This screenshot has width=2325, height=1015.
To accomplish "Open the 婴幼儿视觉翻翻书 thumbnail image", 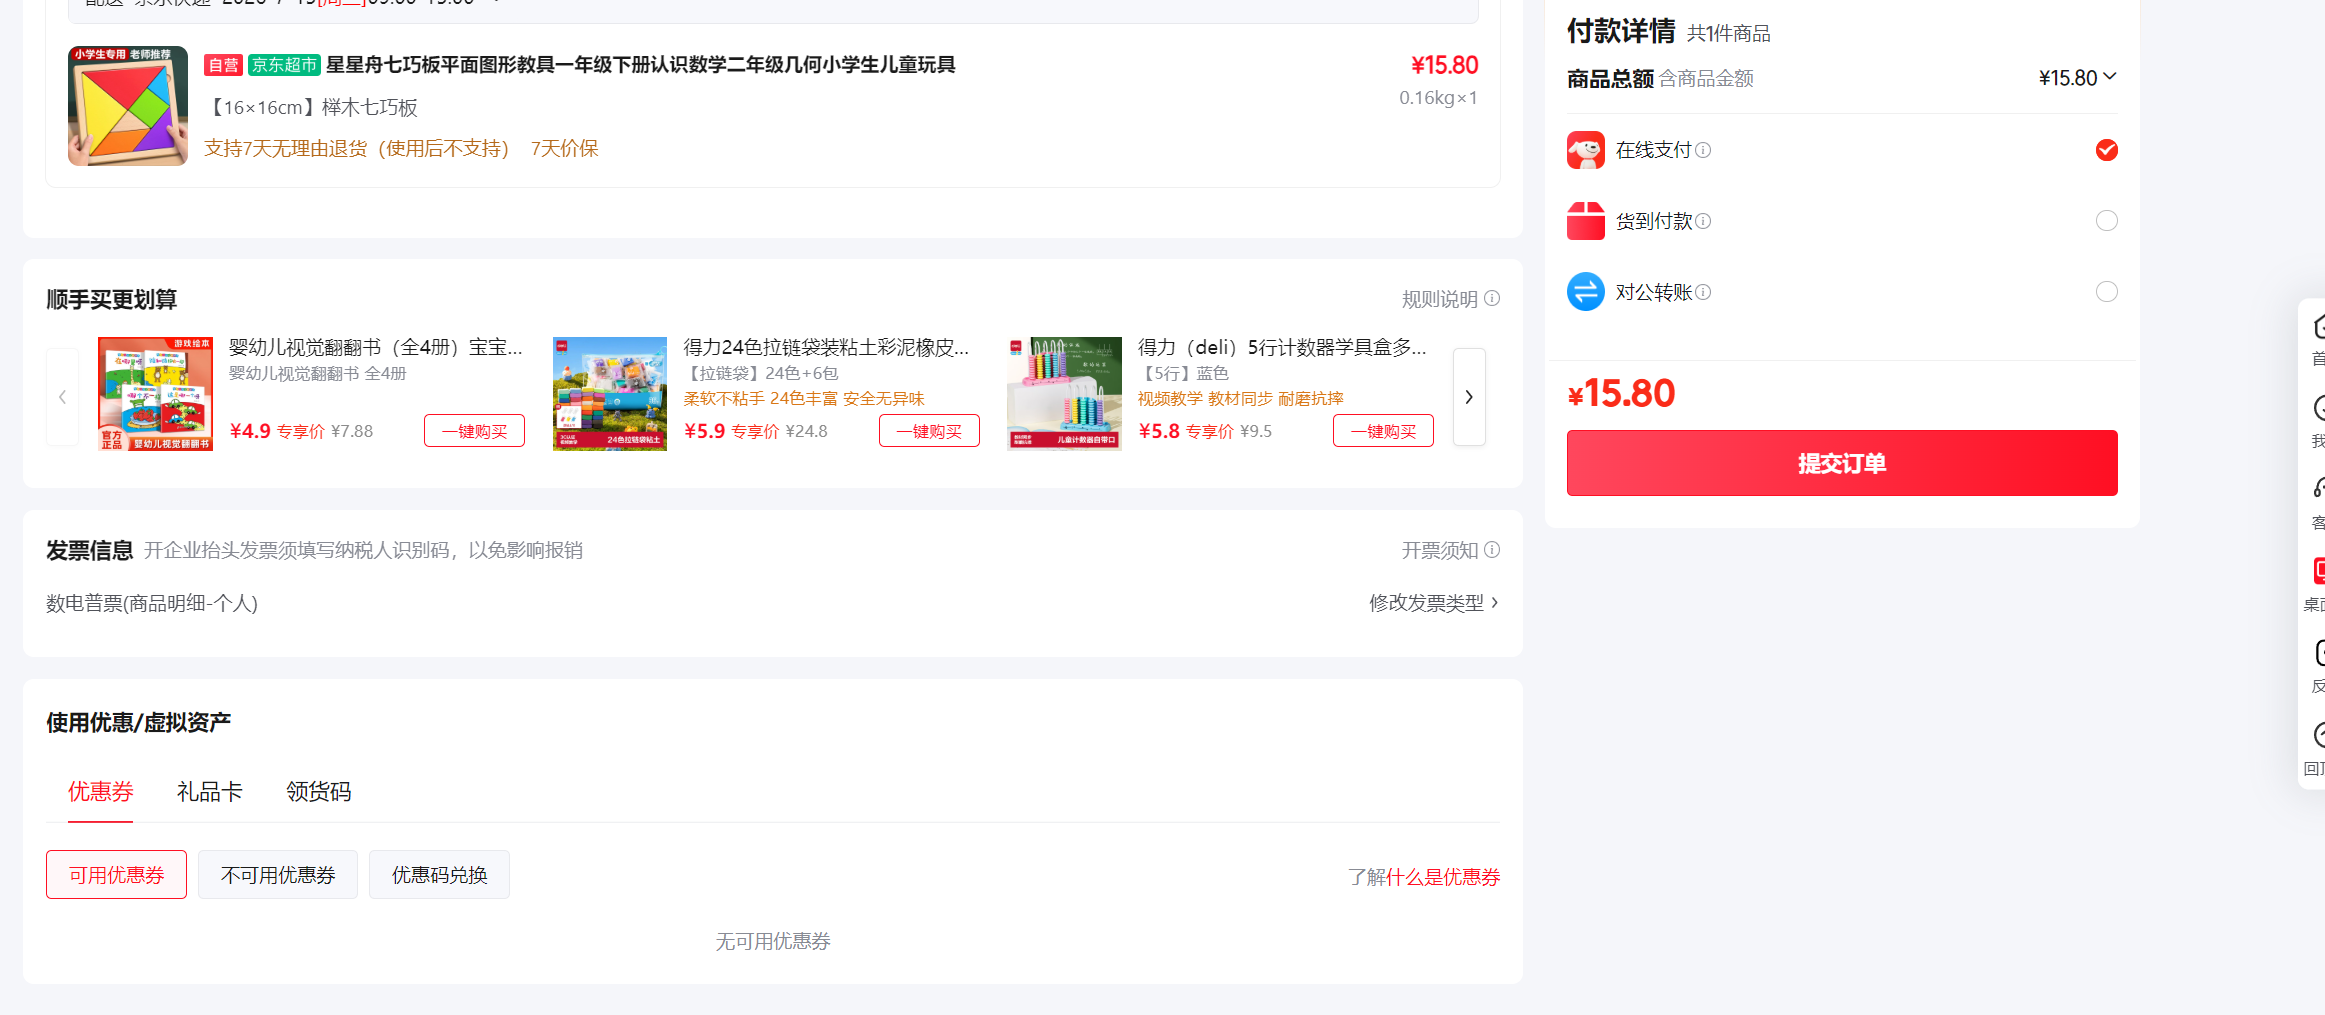I will (155, 394).
